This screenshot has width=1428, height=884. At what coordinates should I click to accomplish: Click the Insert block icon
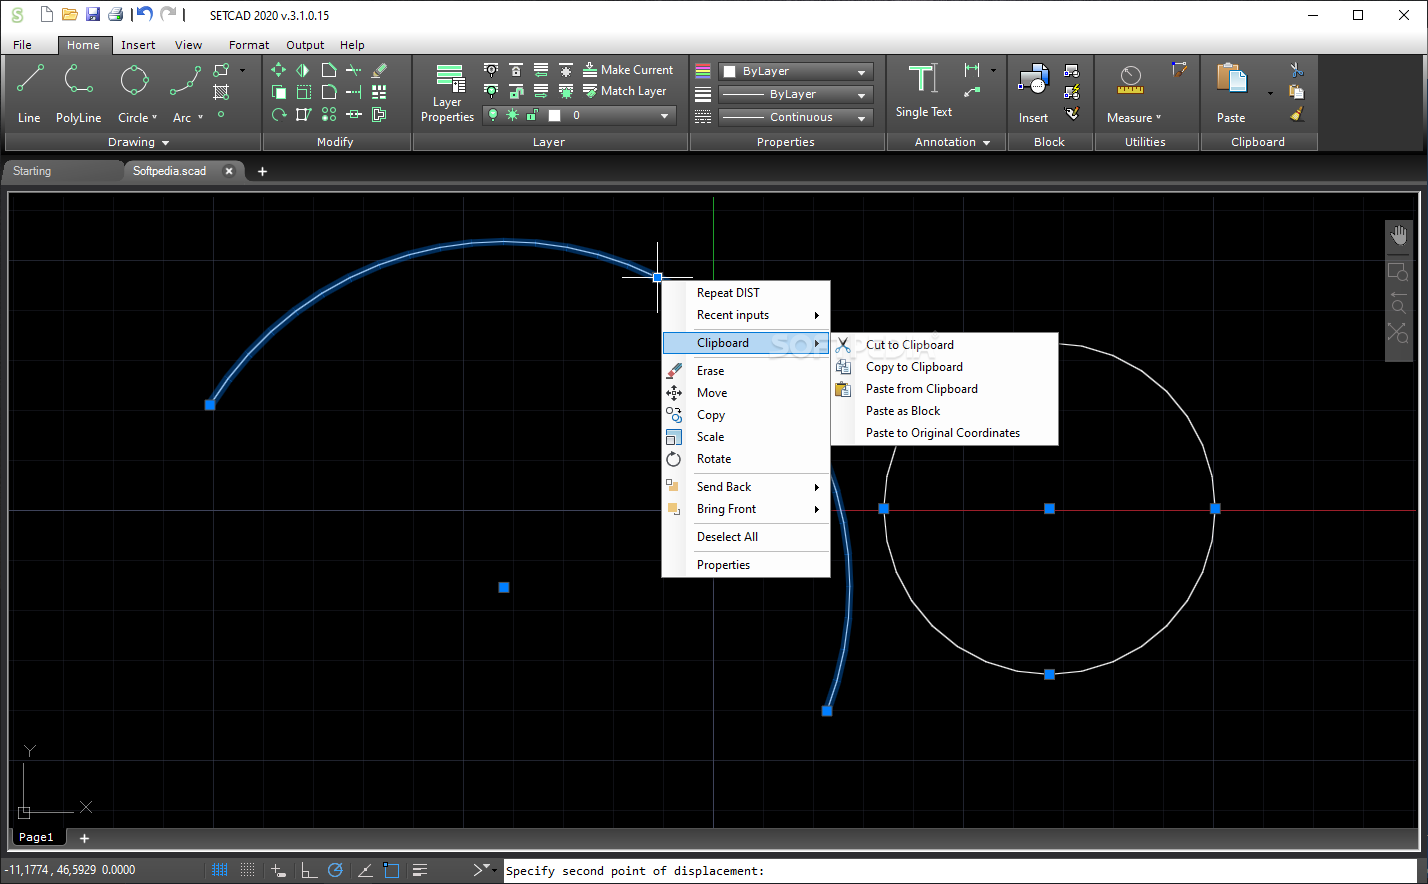[x=1033, y=93]
